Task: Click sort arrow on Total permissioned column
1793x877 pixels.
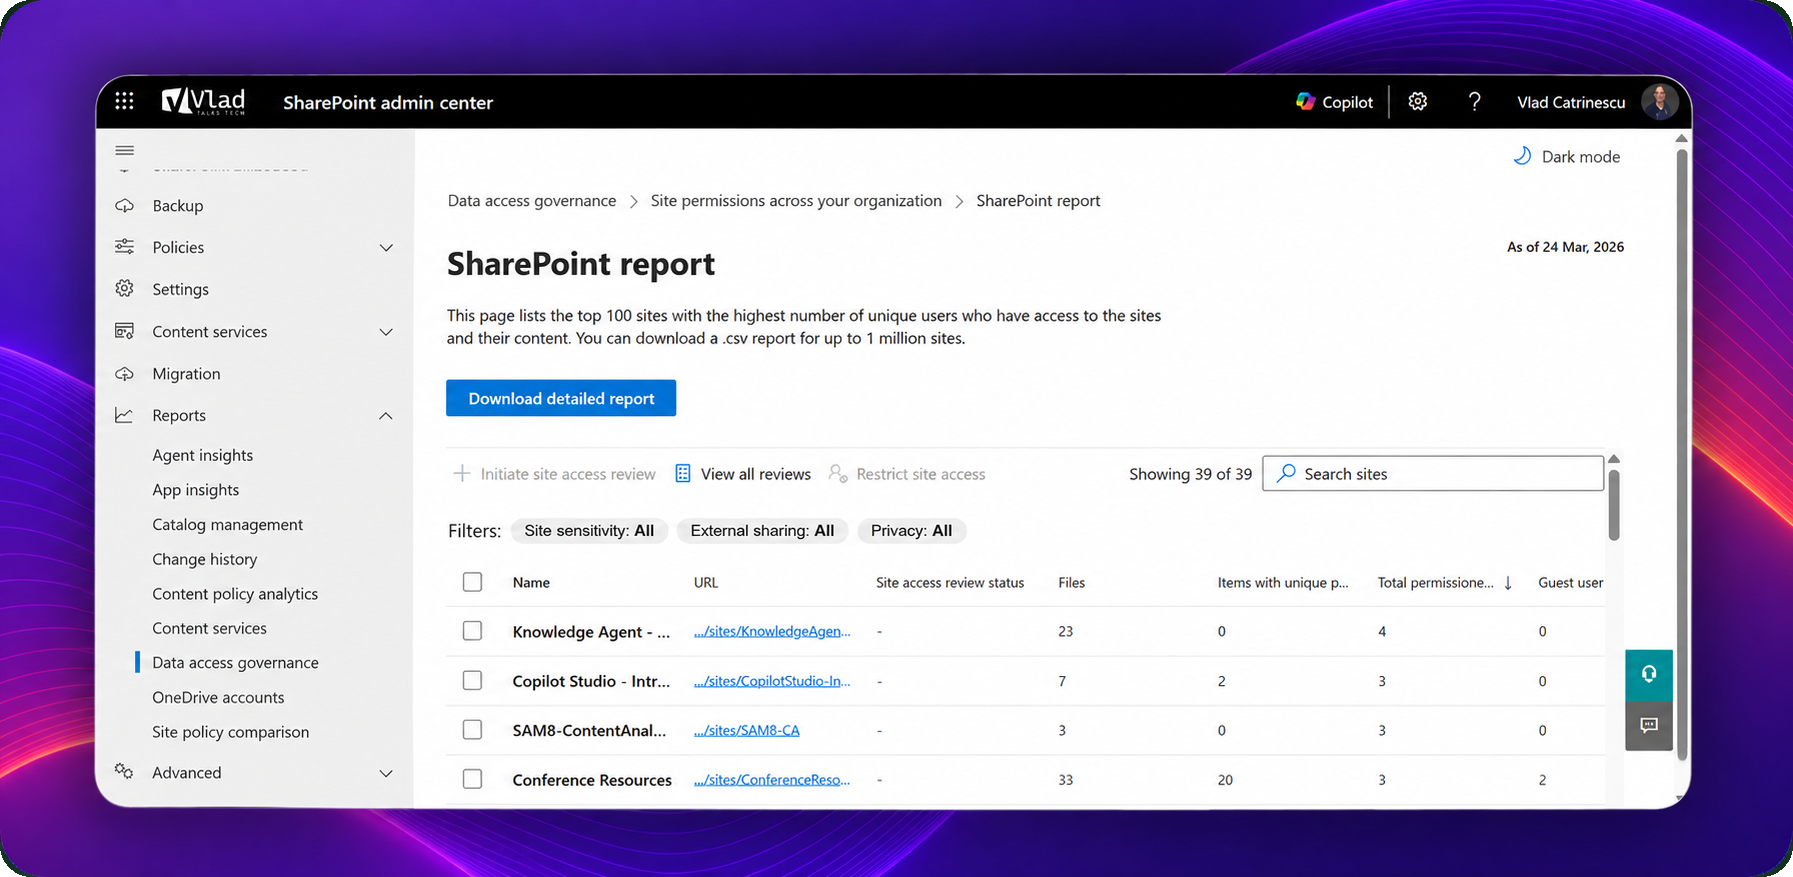Action: [x=1508, y=583]
